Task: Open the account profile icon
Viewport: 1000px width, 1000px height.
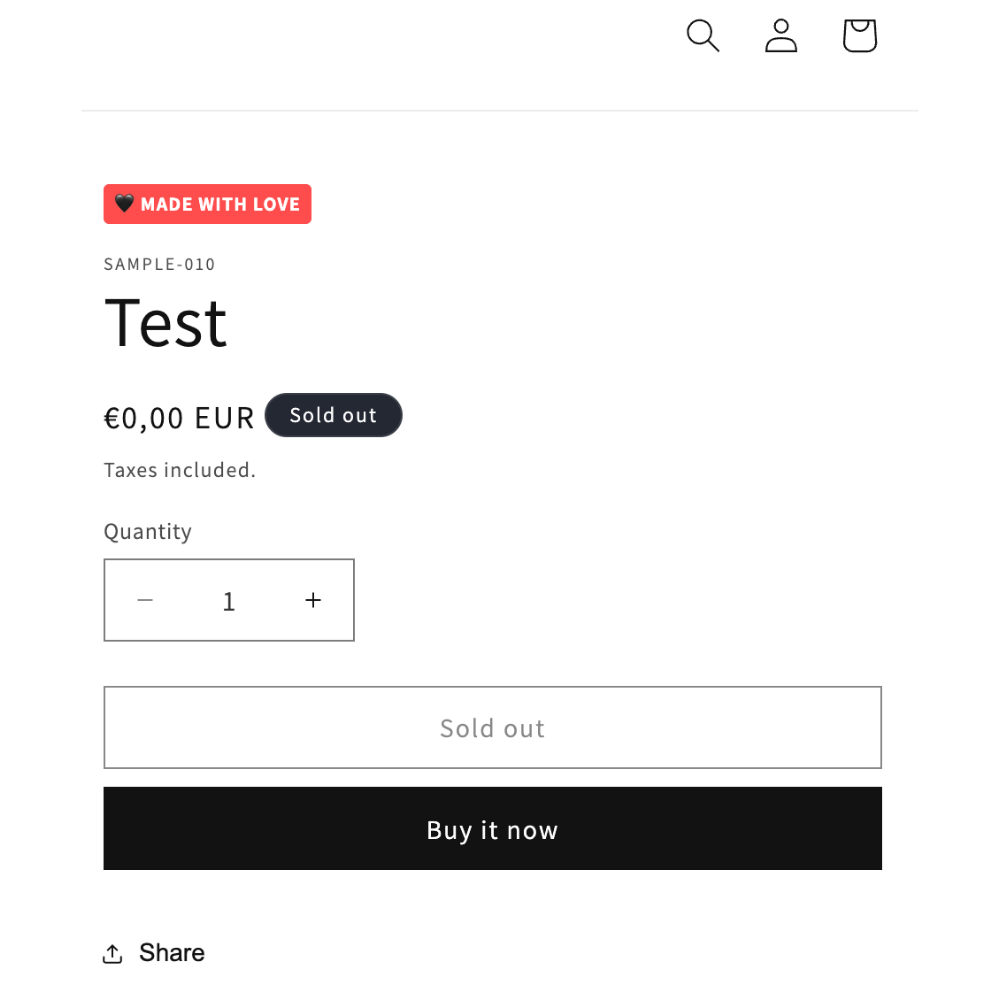Action: tap(781, 36)
